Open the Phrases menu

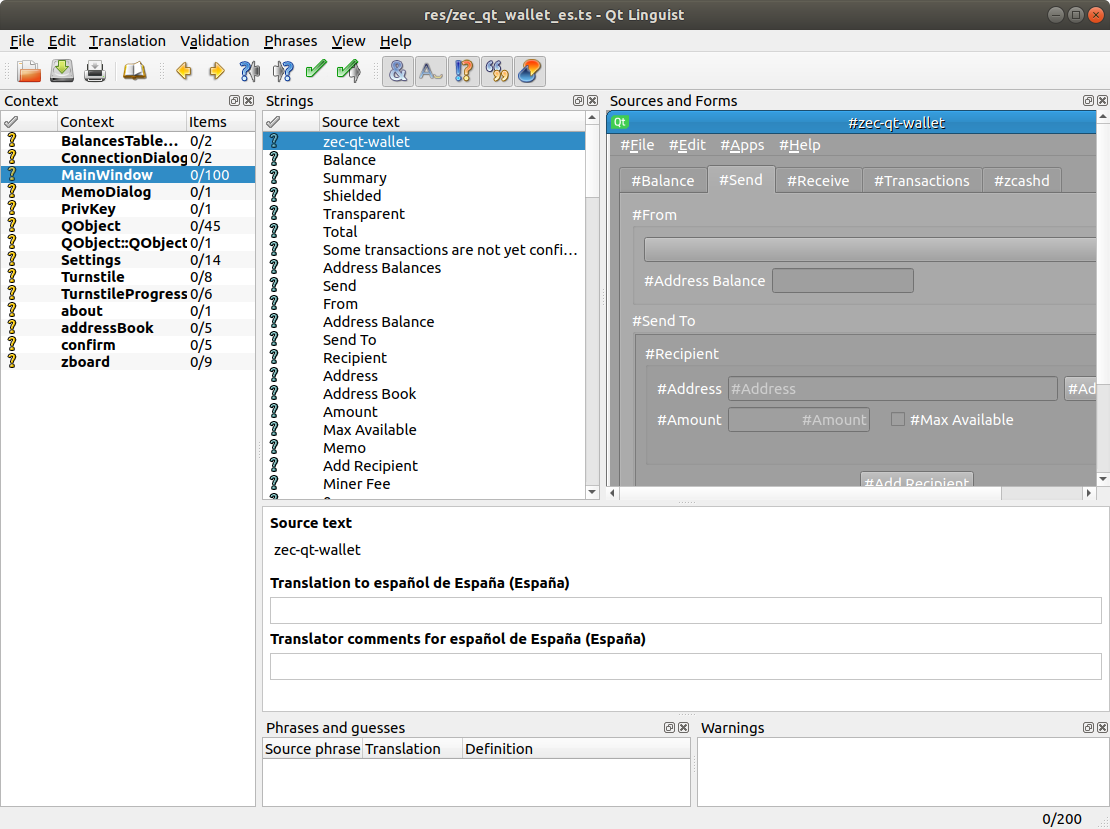[290, 41]
